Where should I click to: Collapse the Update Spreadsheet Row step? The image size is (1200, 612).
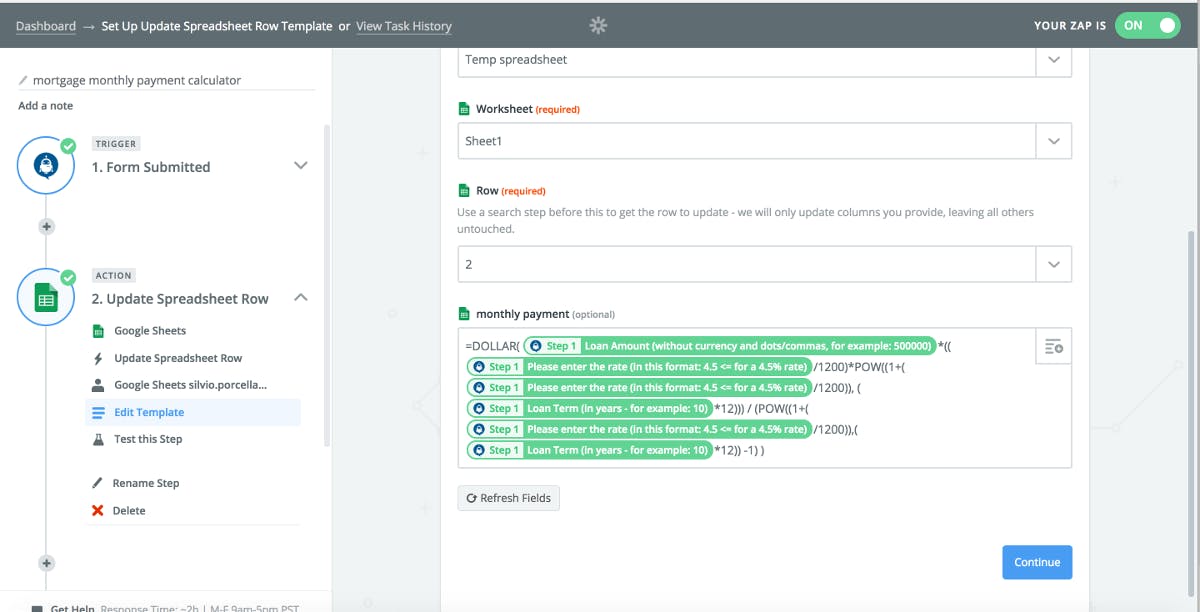tap(300, 298)
